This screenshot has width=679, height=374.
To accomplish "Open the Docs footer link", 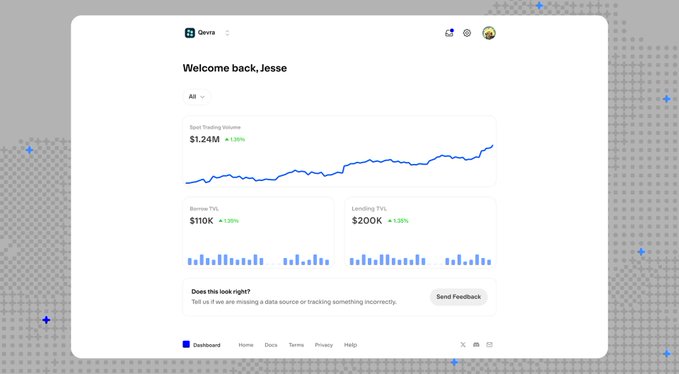I will (x=271, y=345).
